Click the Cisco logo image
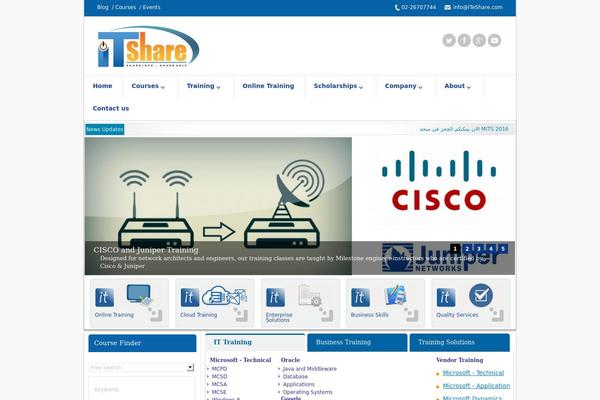This screenshot has height=400, width=600. [x=439, y=181]
